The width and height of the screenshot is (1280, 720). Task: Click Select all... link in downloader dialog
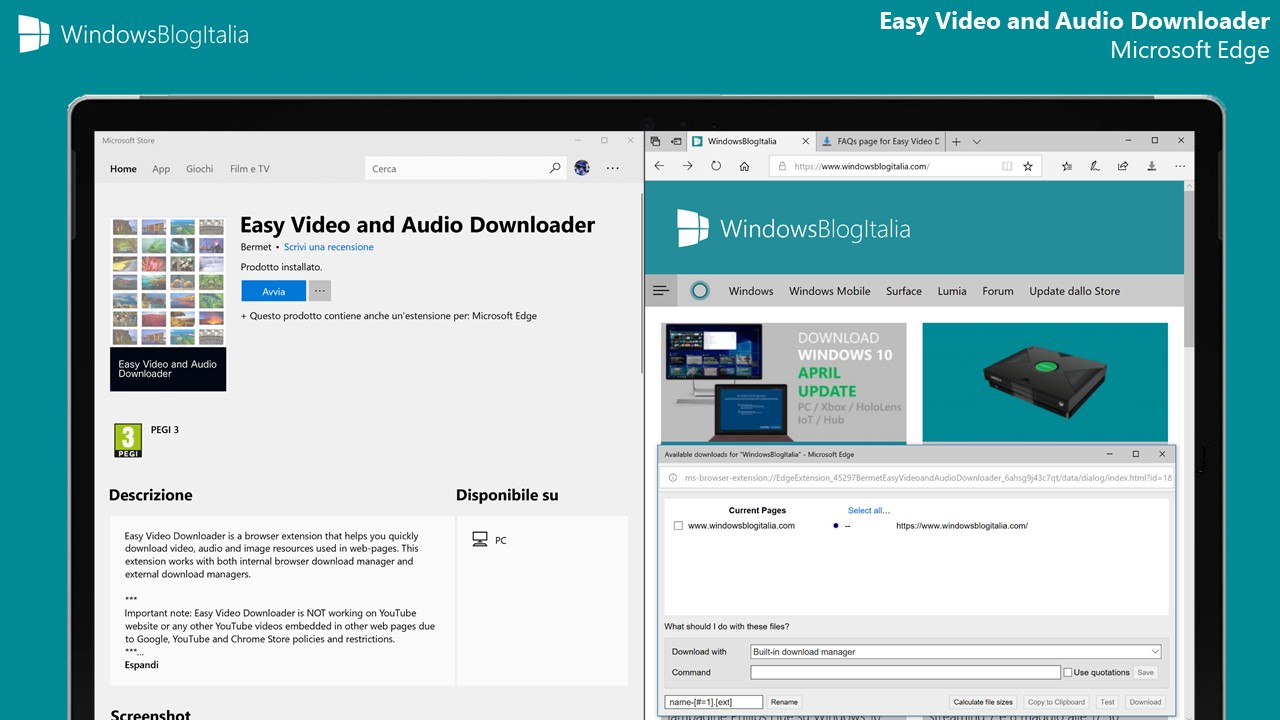869,510
